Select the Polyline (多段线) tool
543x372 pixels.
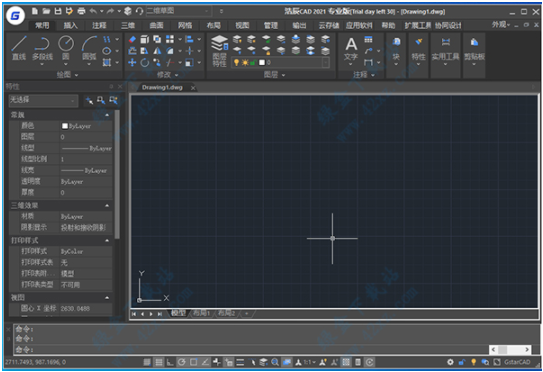click(x=42, y=49)
